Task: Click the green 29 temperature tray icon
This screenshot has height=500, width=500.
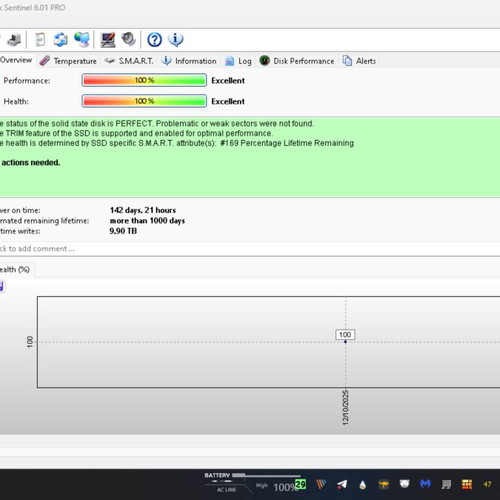Action: 300,484
